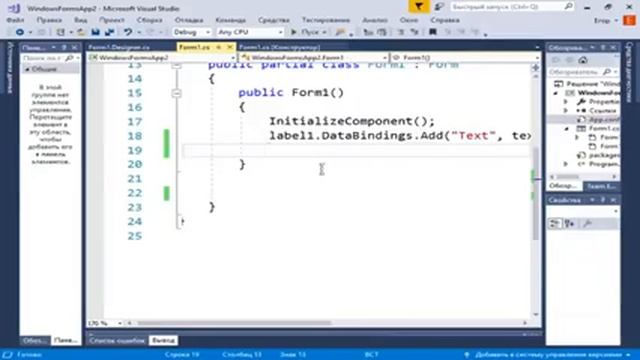The height and width of the screenshot is (360, 640).
Task: Click the Open File folder icon
Action: (81, 32)
